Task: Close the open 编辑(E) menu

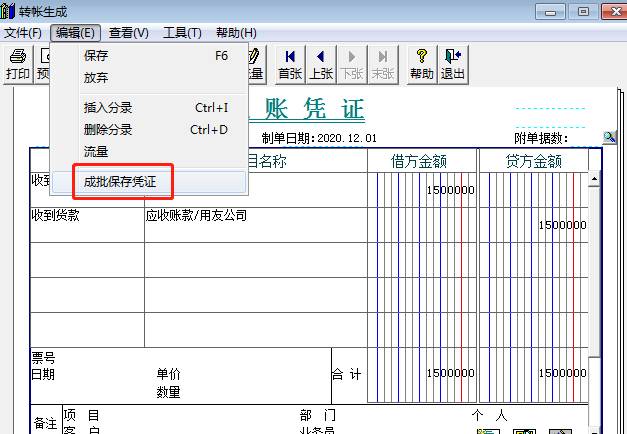Action: click(x=75, y=33)
